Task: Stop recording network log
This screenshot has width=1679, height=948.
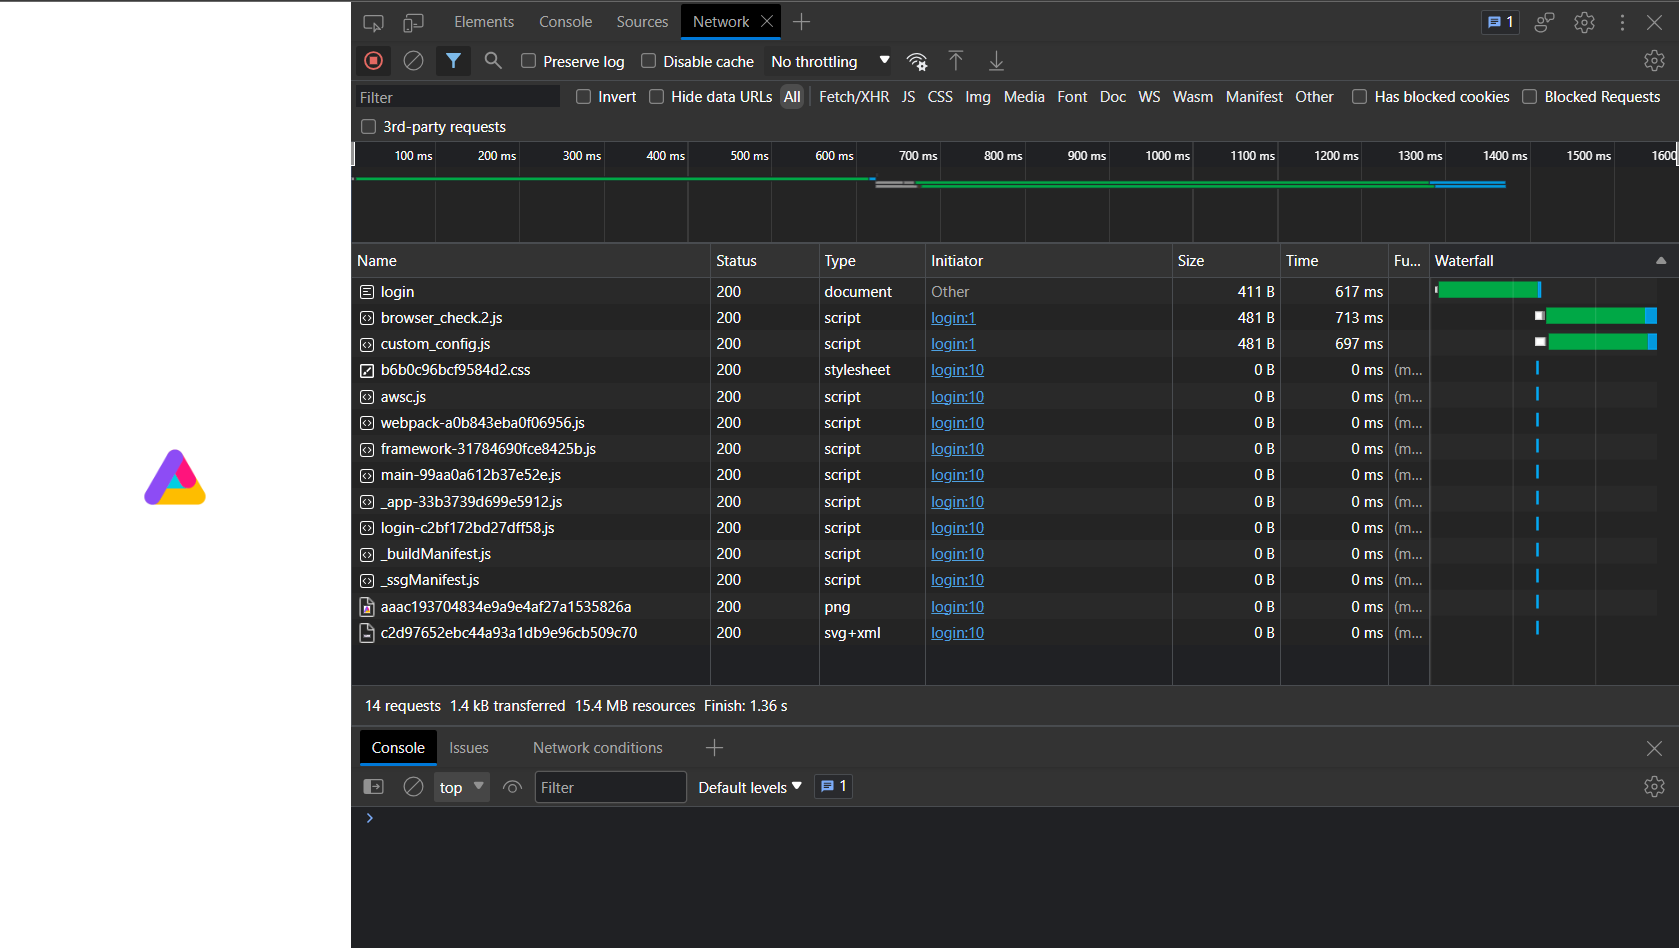Action: coord(373,61)
